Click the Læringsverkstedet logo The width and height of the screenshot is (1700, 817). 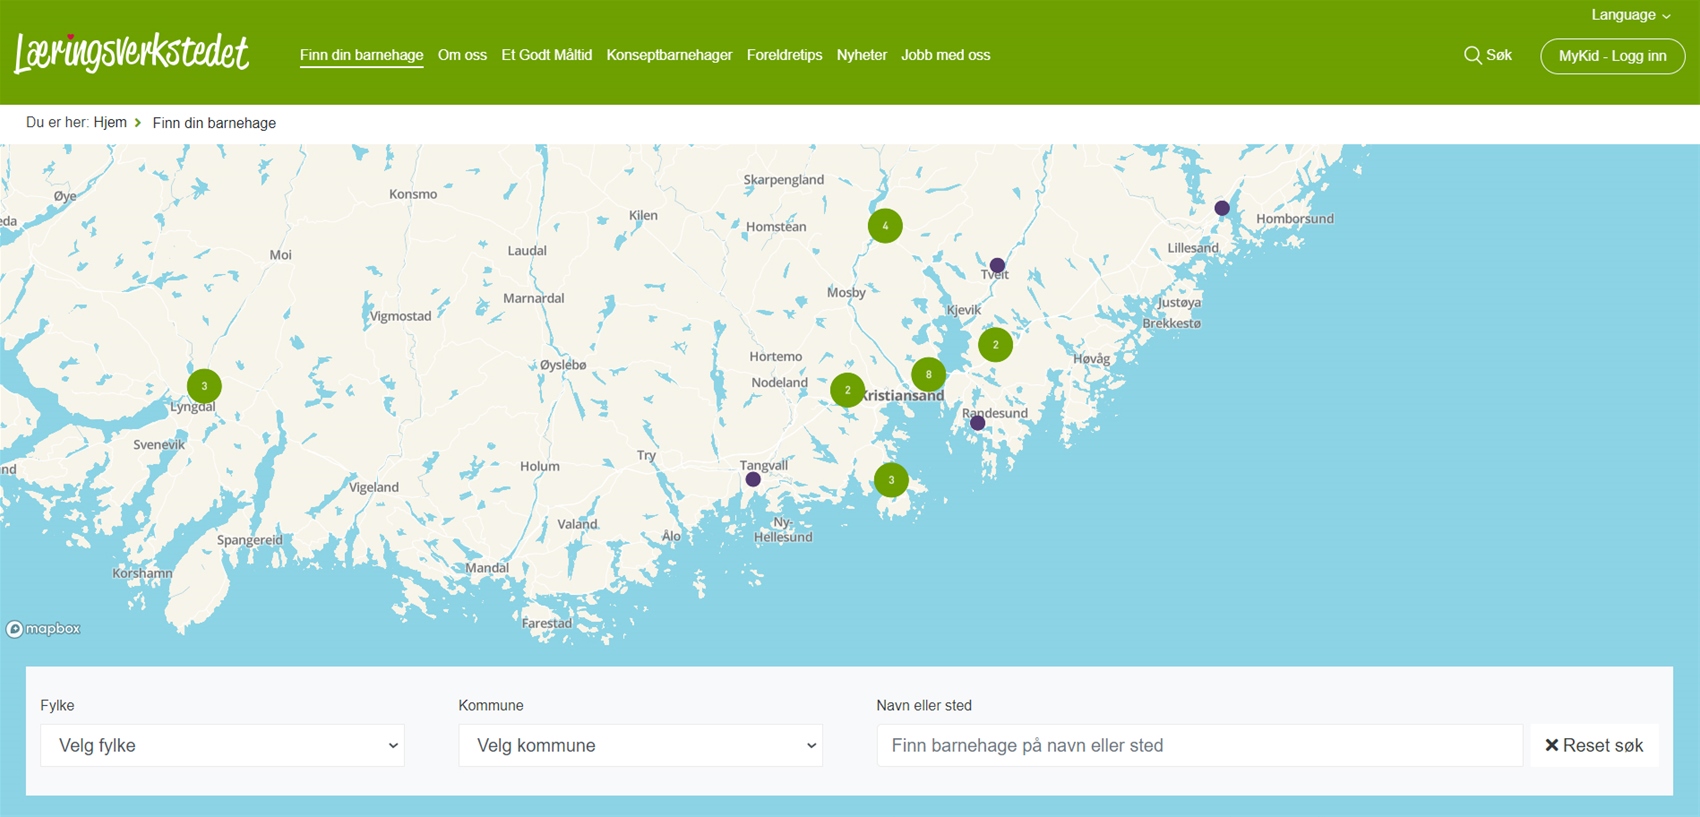coord(131,53)
